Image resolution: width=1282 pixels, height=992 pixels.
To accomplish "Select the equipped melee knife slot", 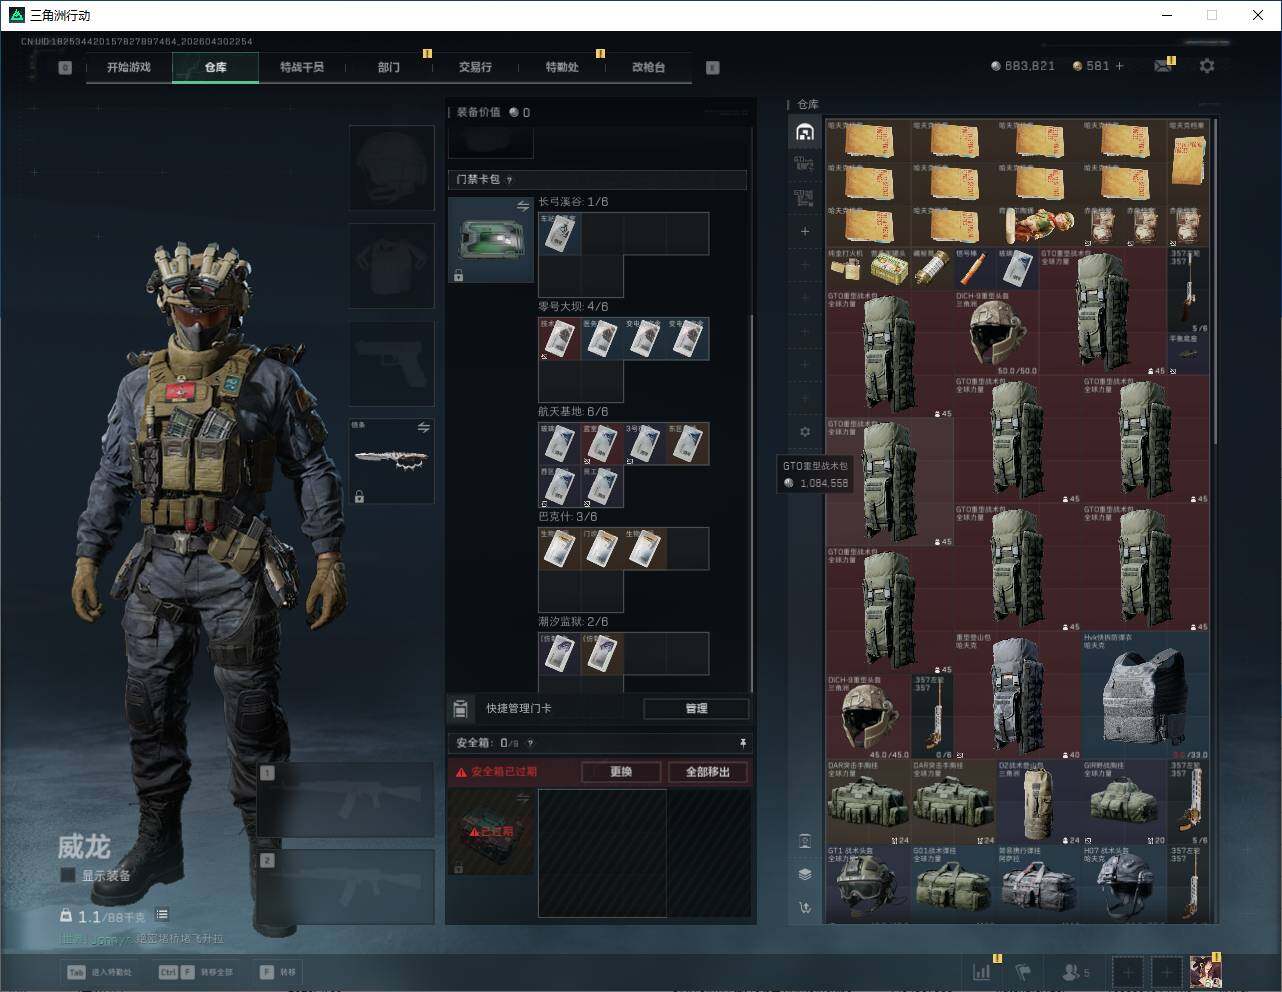I will tap(391, 461).
